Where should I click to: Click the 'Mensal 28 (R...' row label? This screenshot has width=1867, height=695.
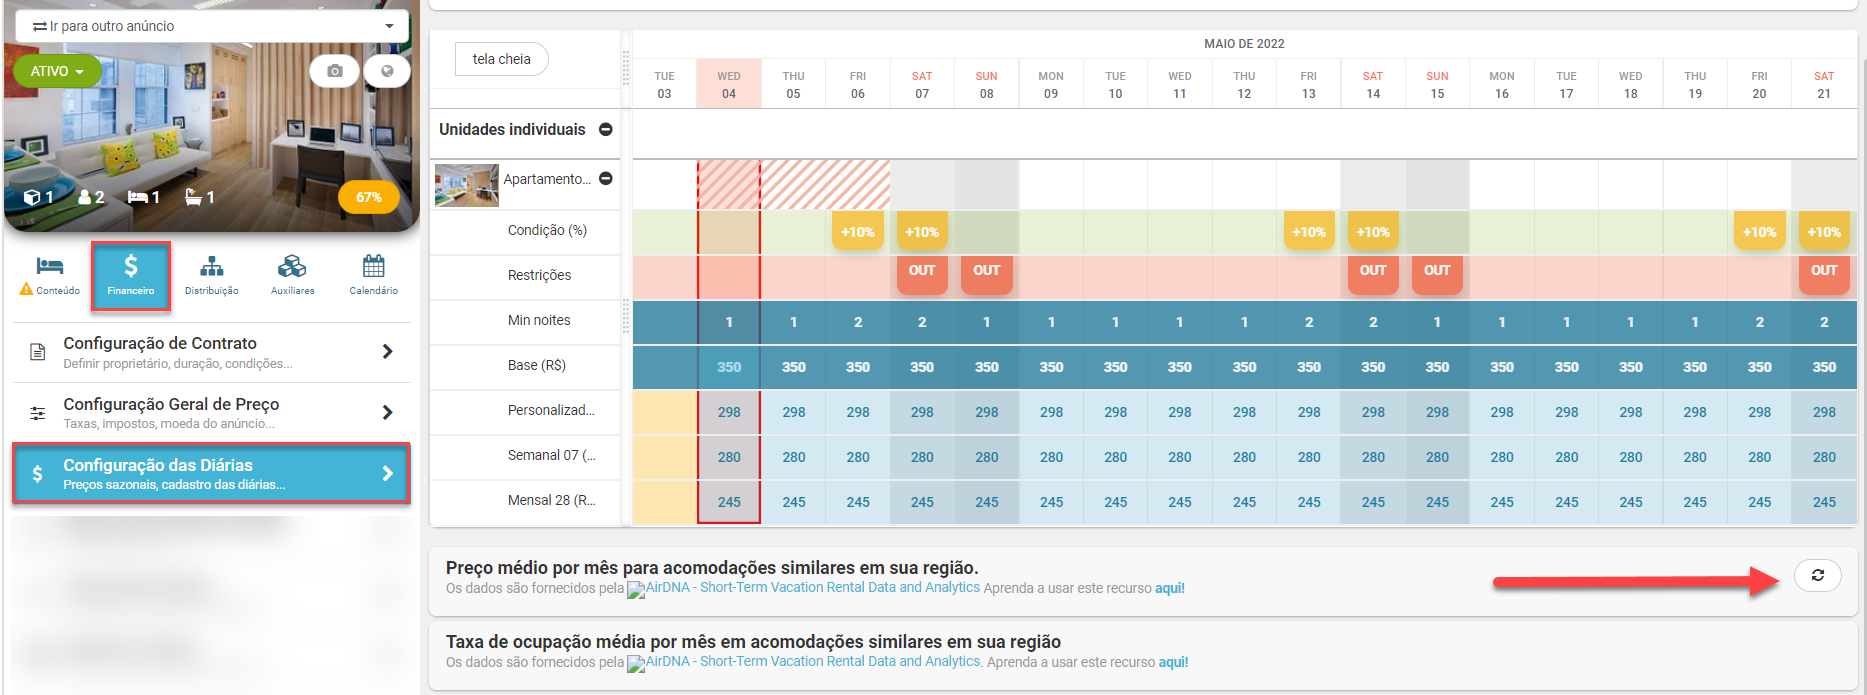point(551,500)
